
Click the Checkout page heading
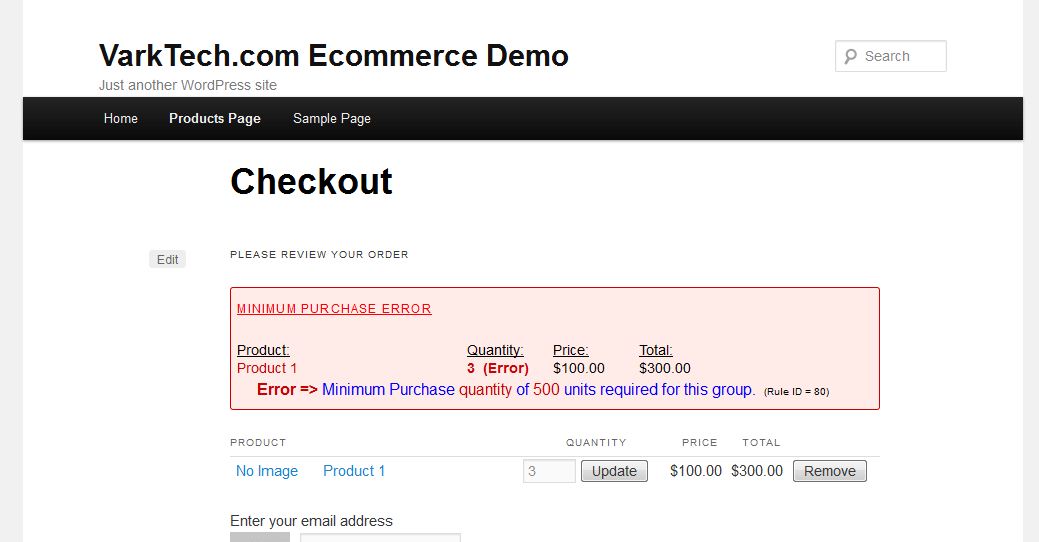(x=311, y=182)
